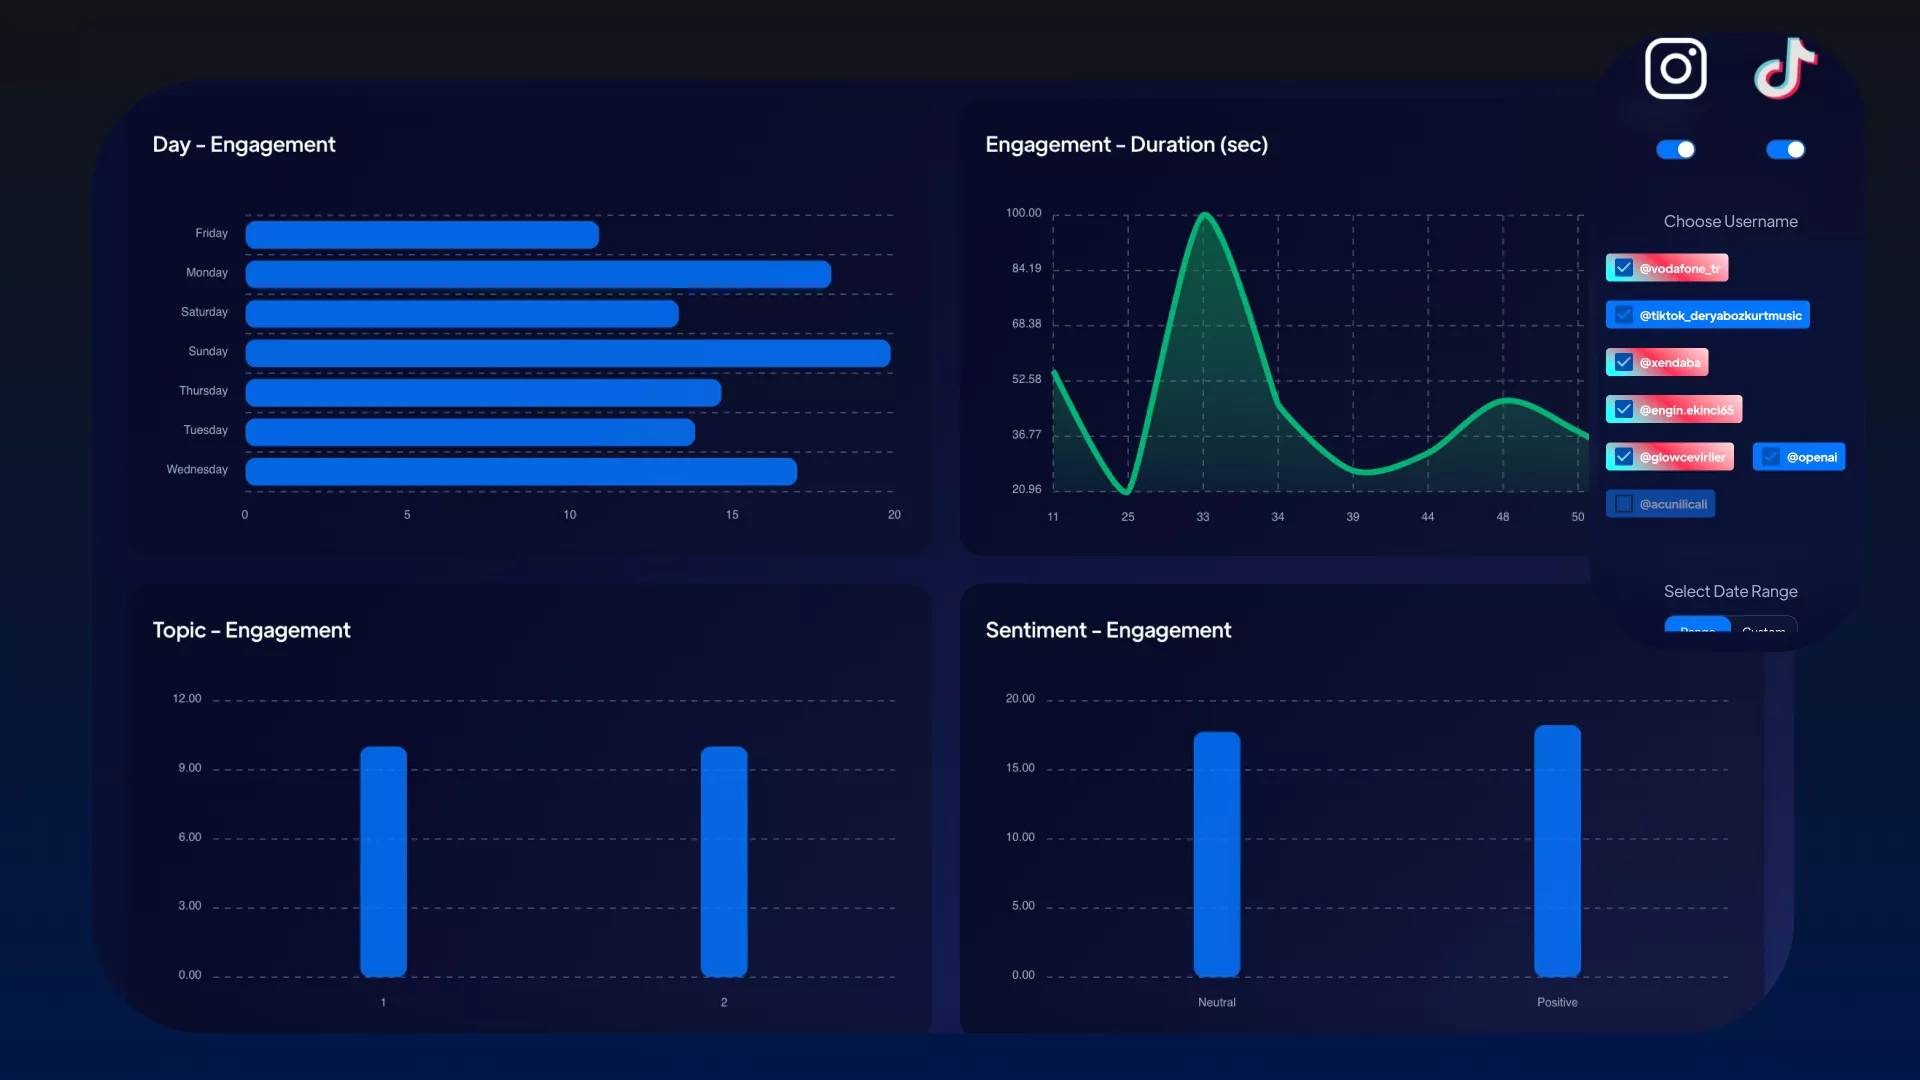Click the Friday engagement bar
This screenshot has height=1080, width=1920.
click(422, 235)
